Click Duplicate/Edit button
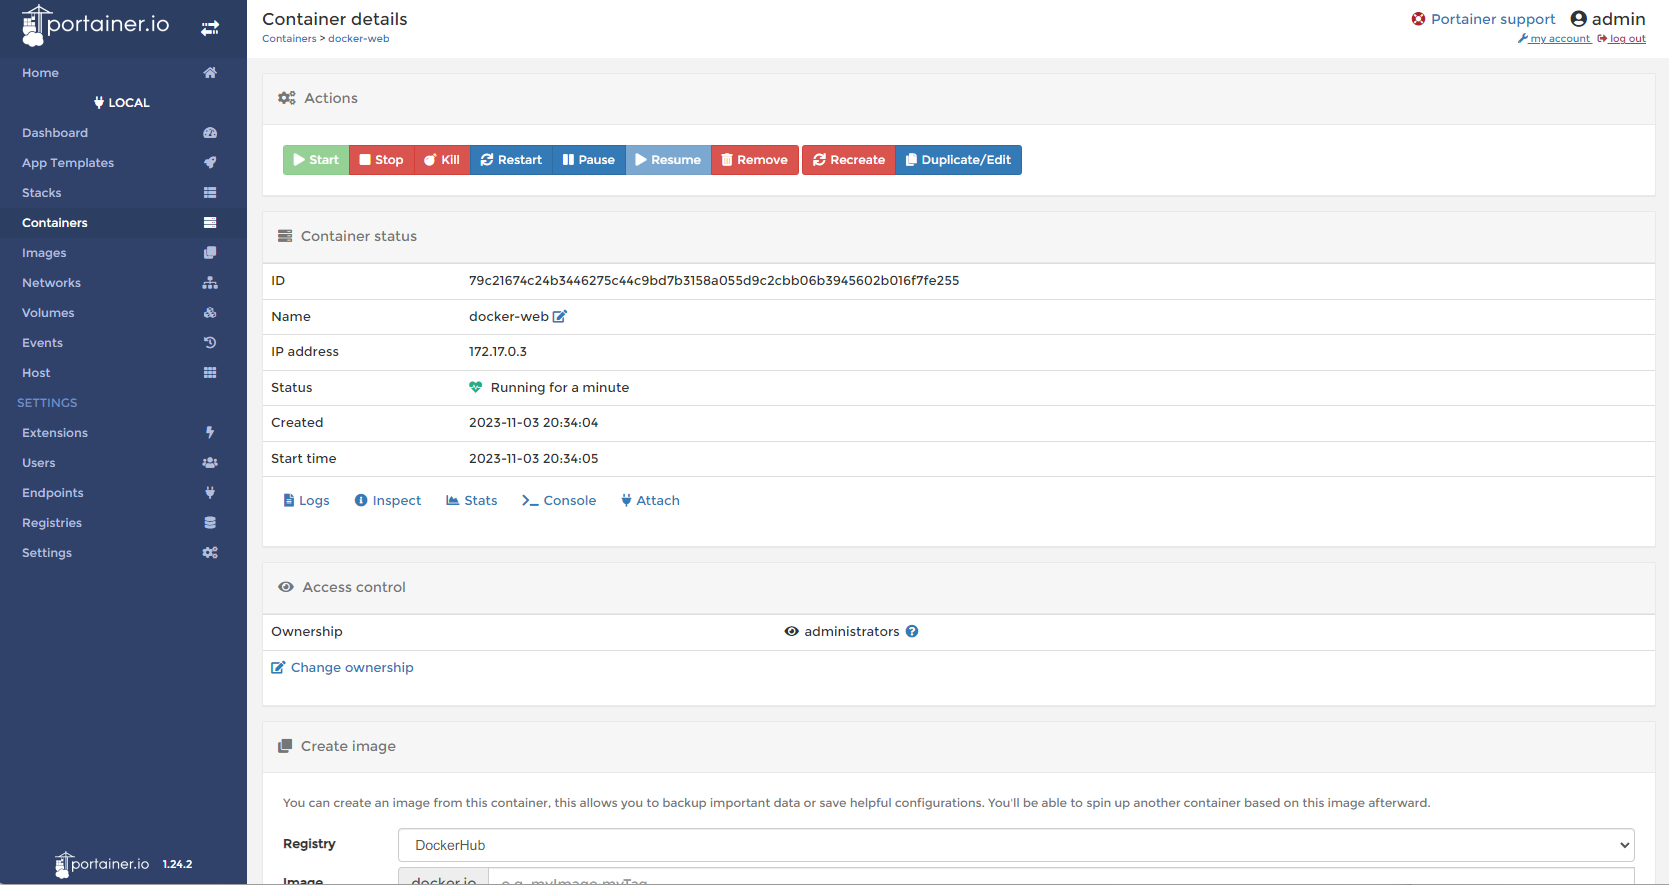This screenshot has width=1669, height=885. pos(958,160)
